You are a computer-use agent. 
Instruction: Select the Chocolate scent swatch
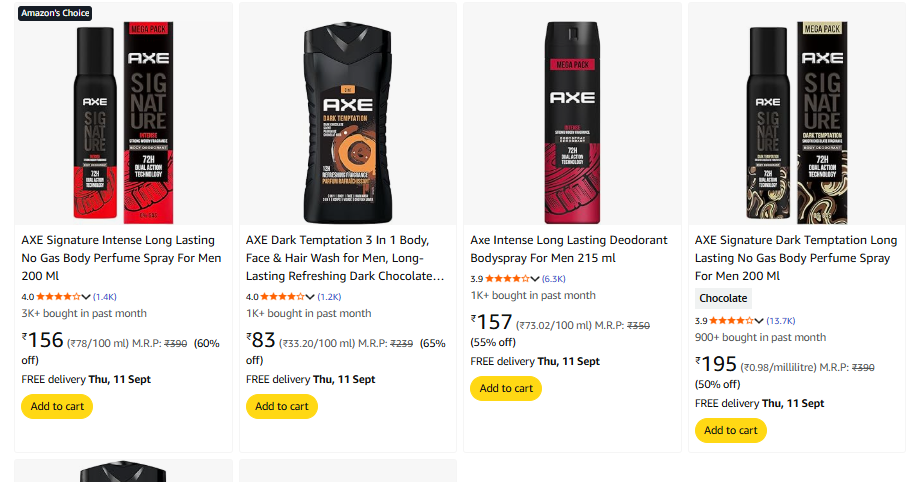[723, 298]
